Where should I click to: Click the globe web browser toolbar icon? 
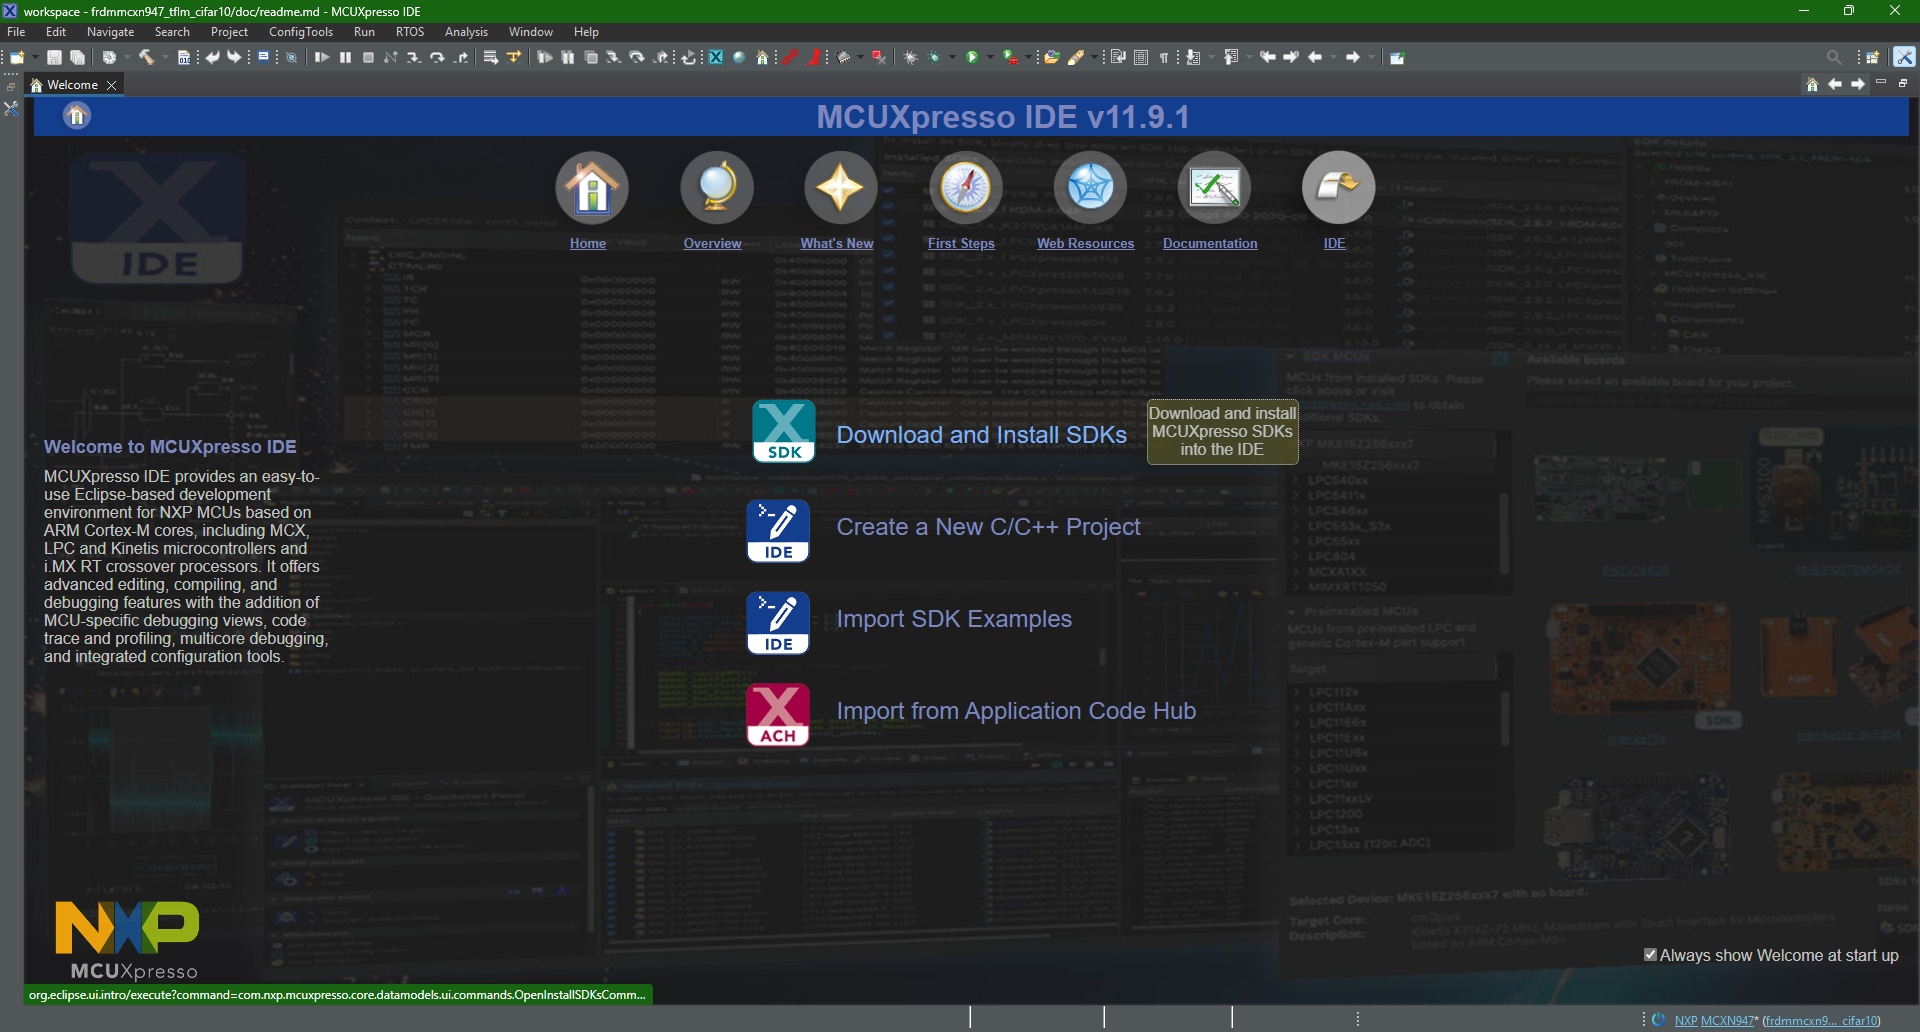(739, 57)
